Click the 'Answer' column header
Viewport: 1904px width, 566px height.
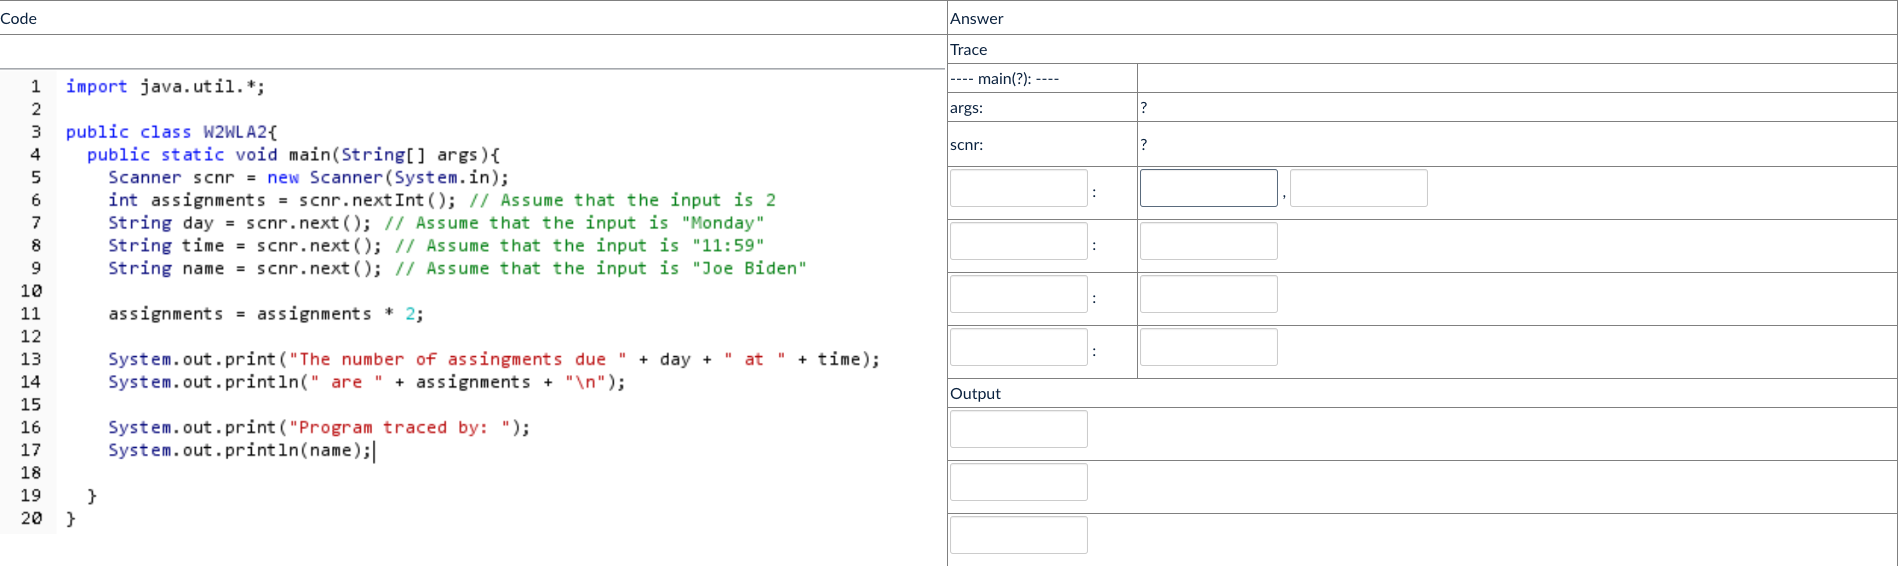point(977,18)
